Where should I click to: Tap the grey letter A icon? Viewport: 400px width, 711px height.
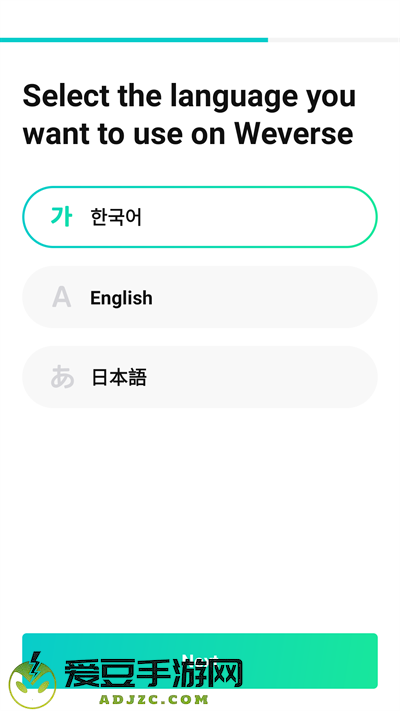click(x=61, y=297)
